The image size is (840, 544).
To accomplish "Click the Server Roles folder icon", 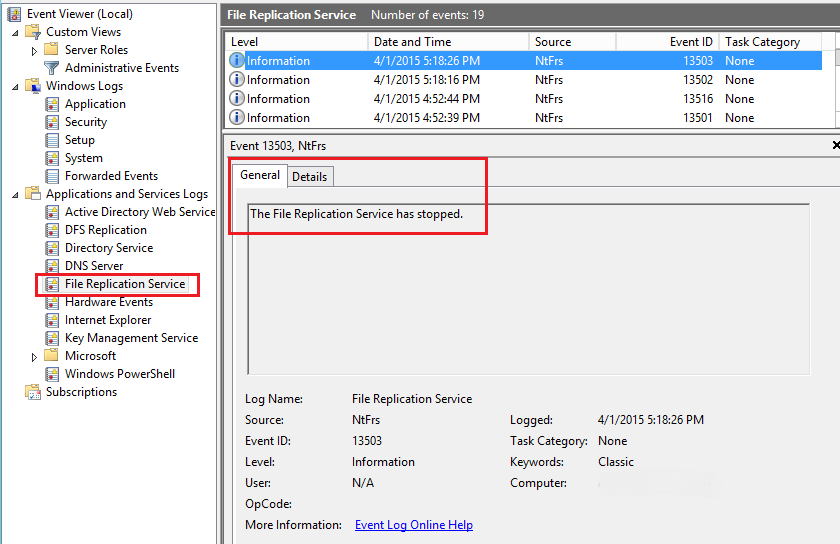I will (51, 49).
